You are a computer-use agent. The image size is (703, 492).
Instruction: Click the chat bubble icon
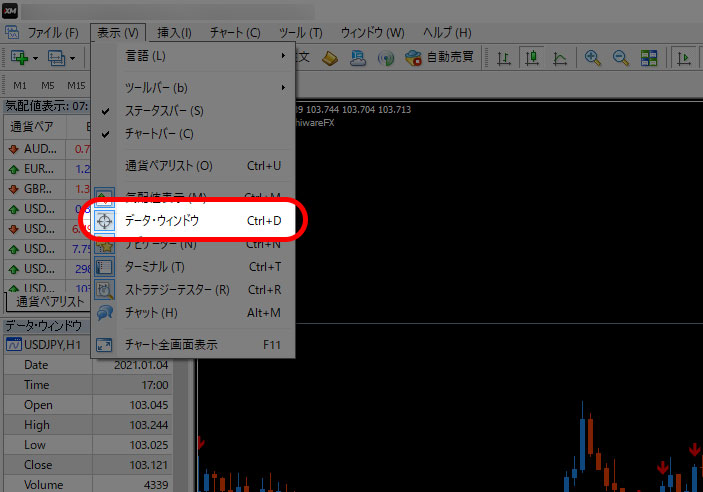click(x=105, y=313)
